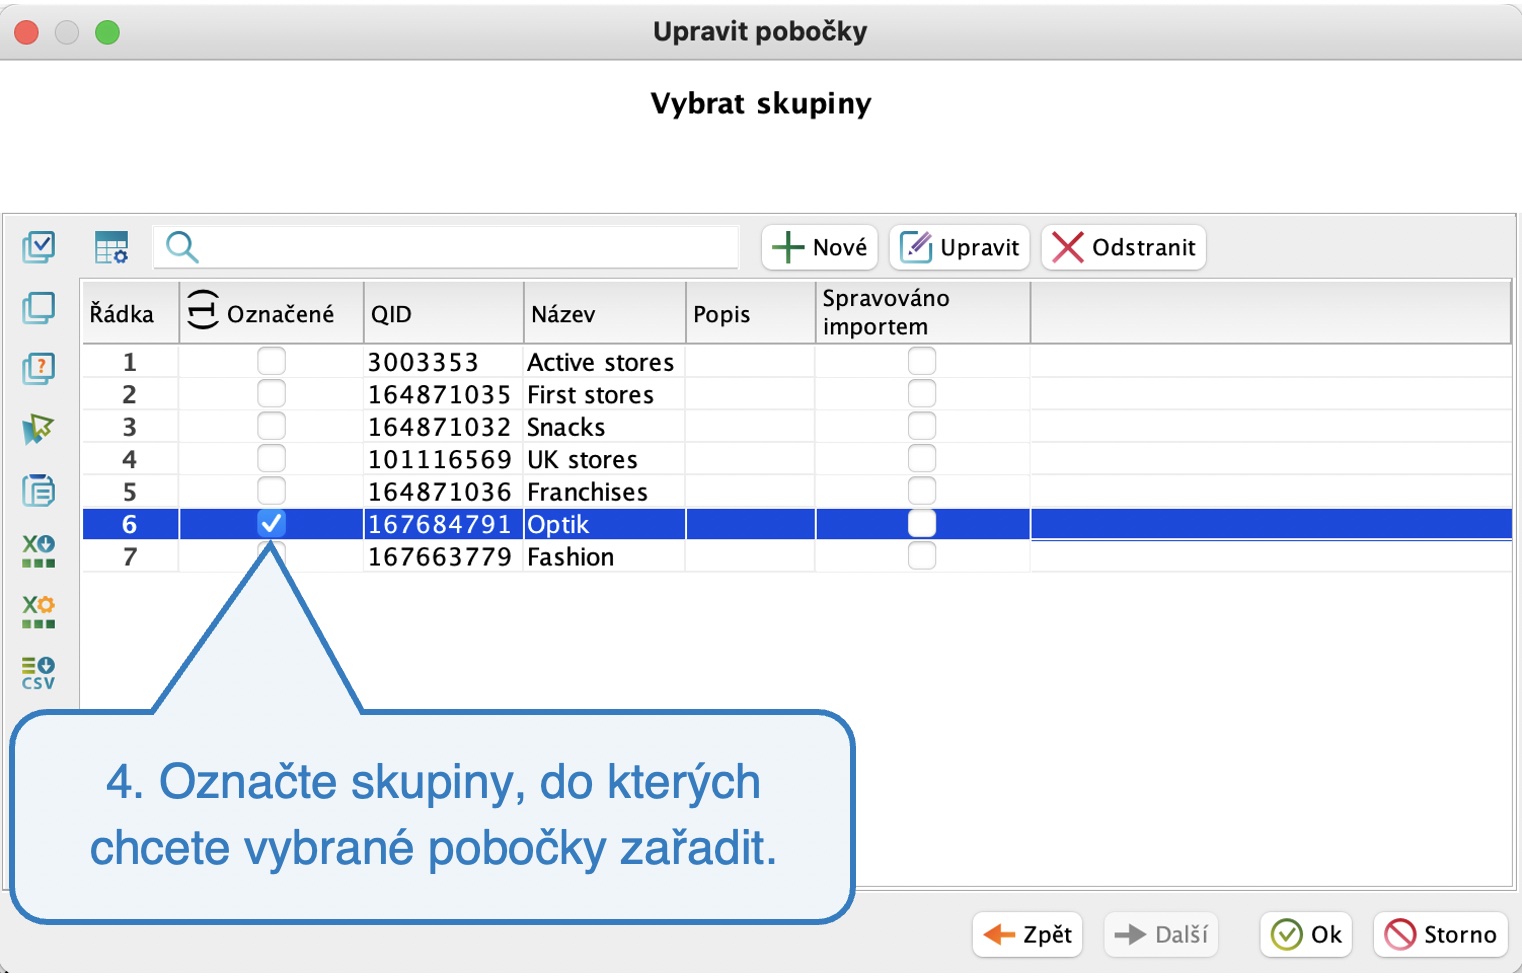Sort by Řádka column header
Image resolution: width=1522 pixels, height=978 pixels.
pyautogui.click(x=130, y=313)
